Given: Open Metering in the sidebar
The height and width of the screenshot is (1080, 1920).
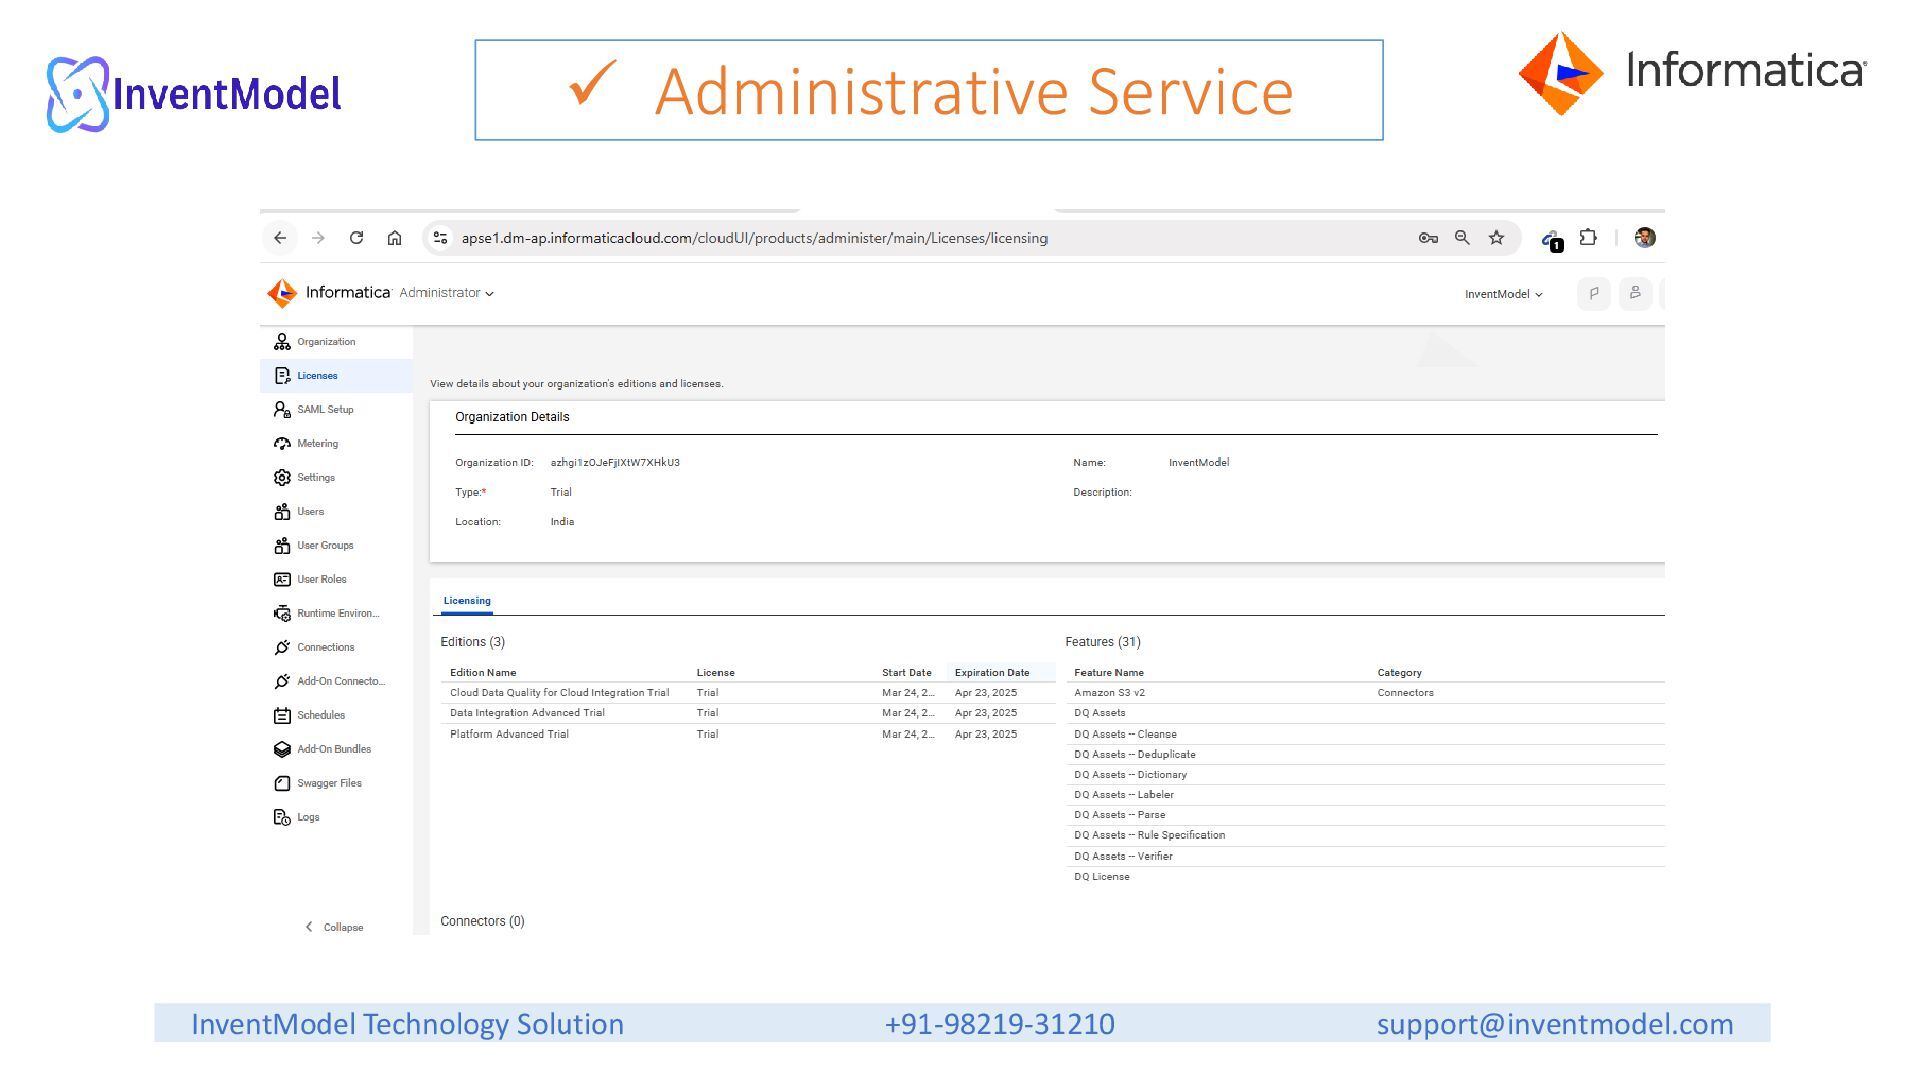Looking at the screenshot, I should 336,444.
